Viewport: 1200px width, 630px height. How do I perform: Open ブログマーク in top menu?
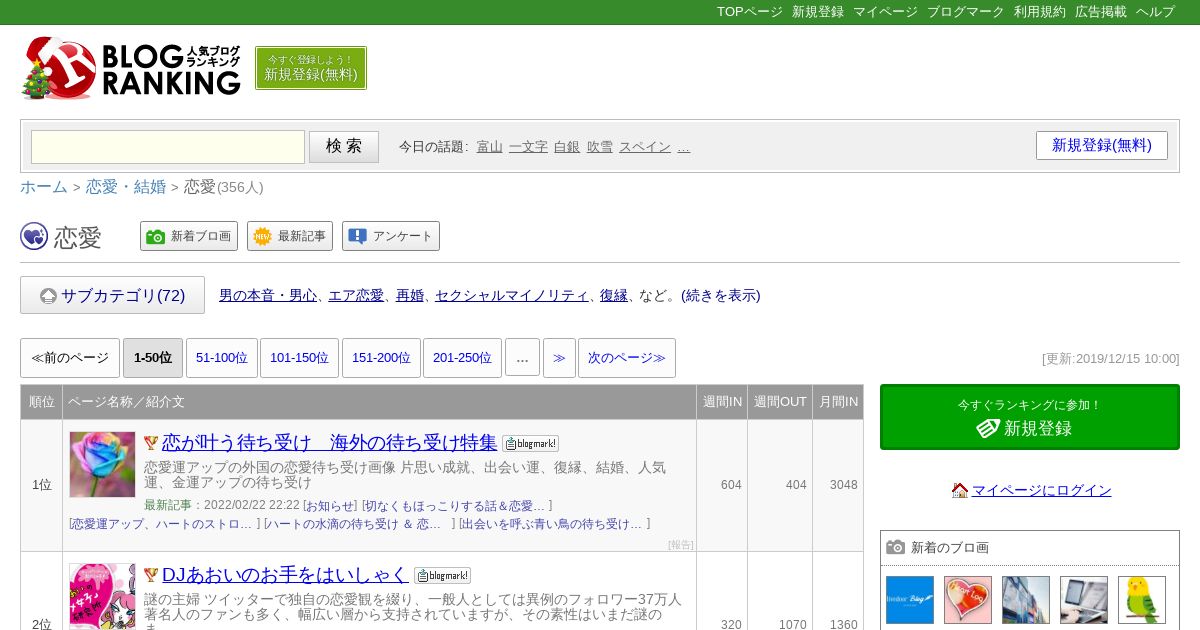pyautogui.click(x=966, y=12)
